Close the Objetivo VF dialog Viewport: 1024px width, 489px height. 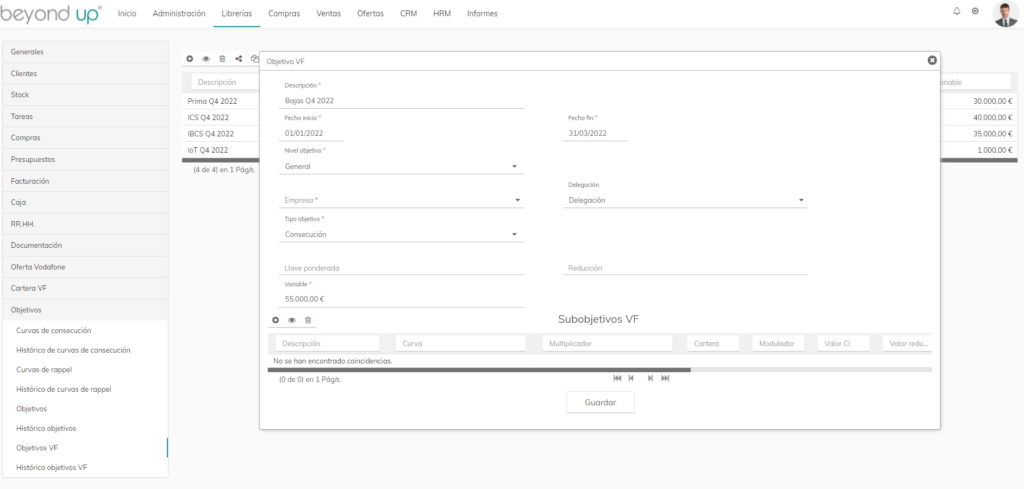click(932, 60)
